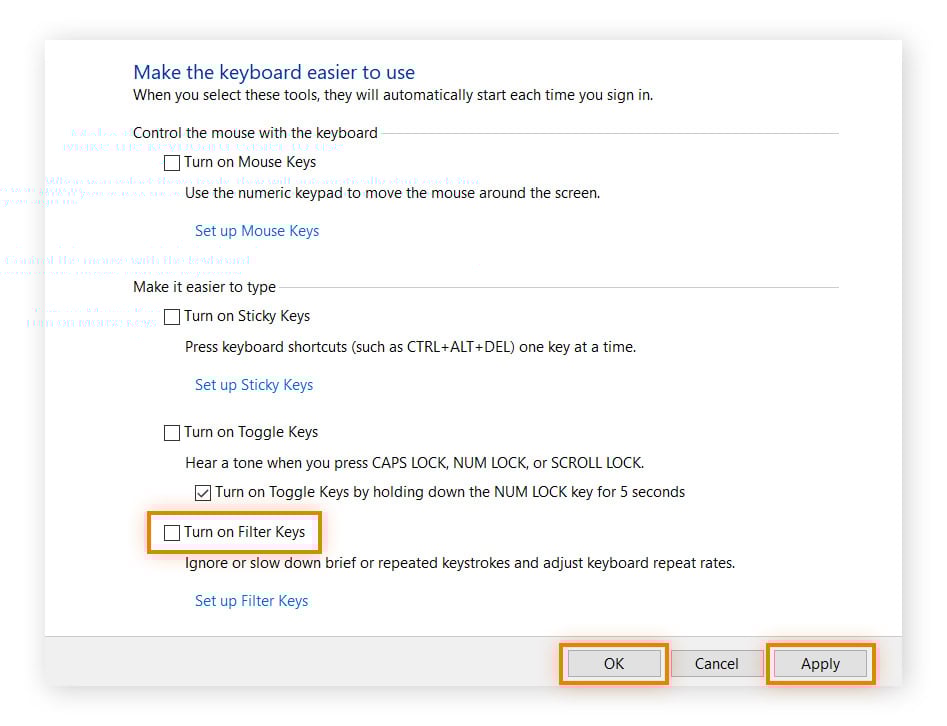The image size is (947, 726).
Task: Click the 'When you select these tools' subtitle
Action: point(393,96)
